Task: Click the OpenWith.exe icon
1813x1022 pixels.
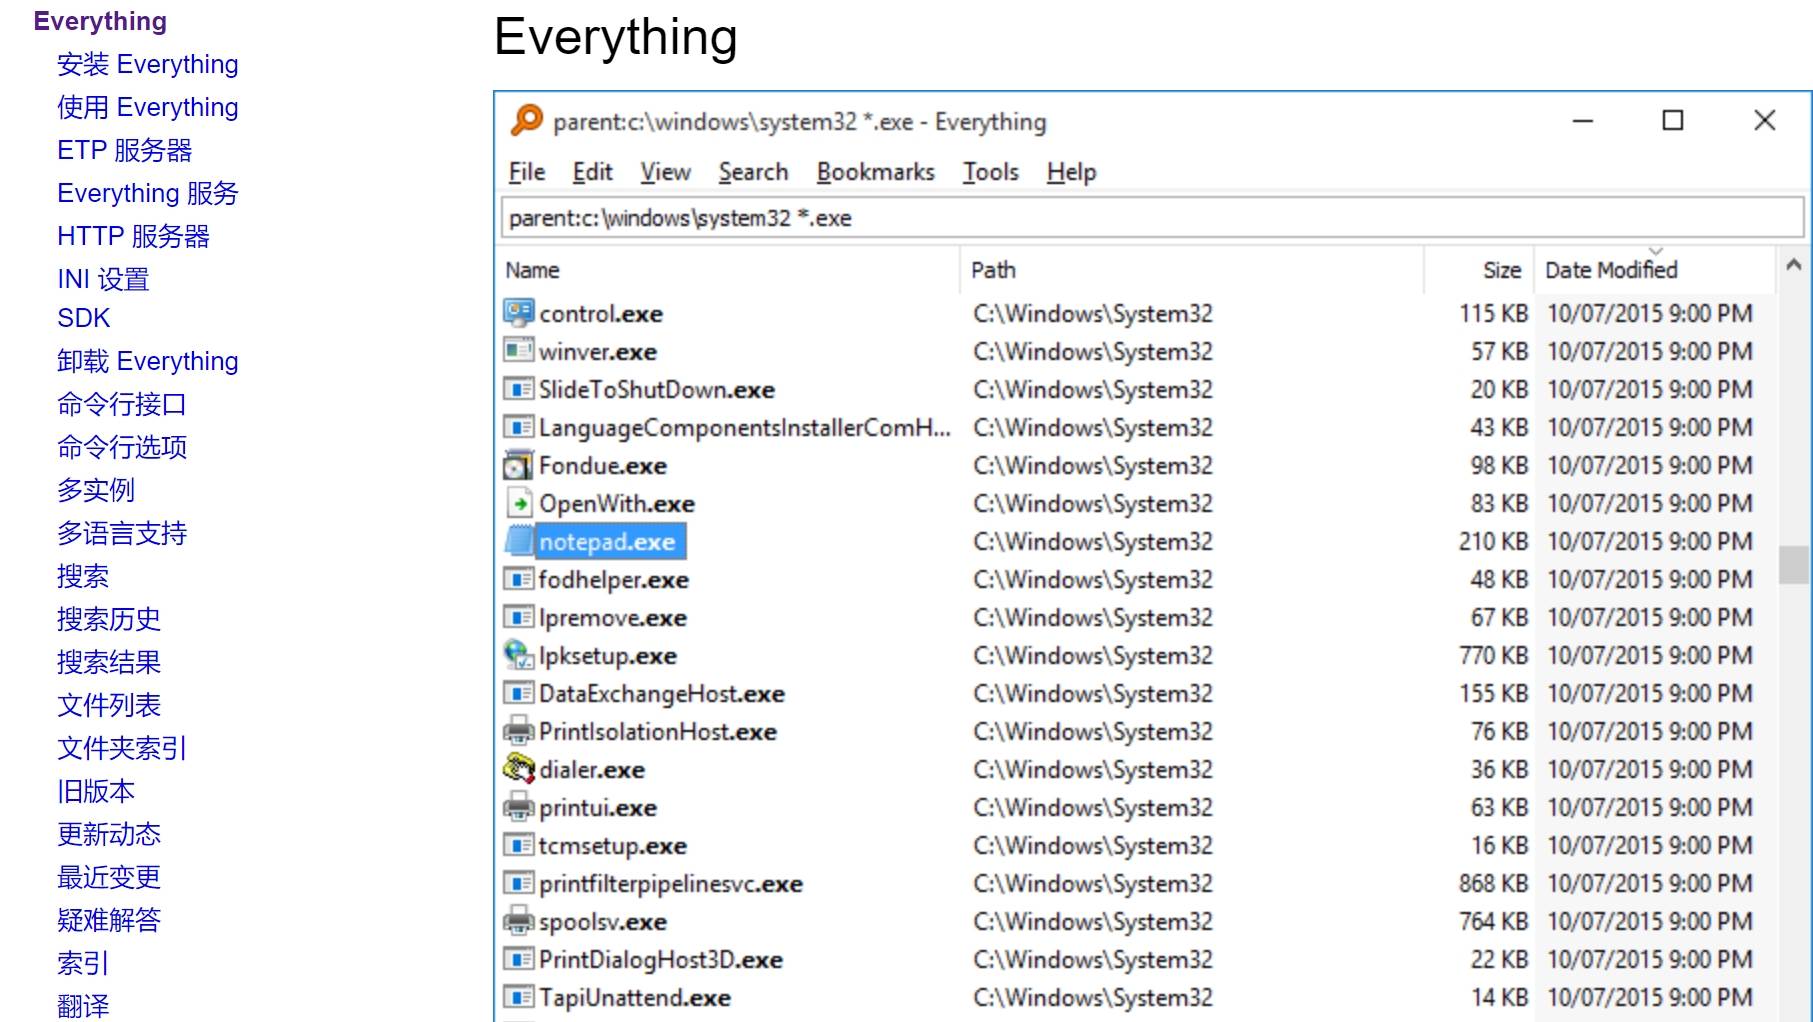Action: (518, 503)
